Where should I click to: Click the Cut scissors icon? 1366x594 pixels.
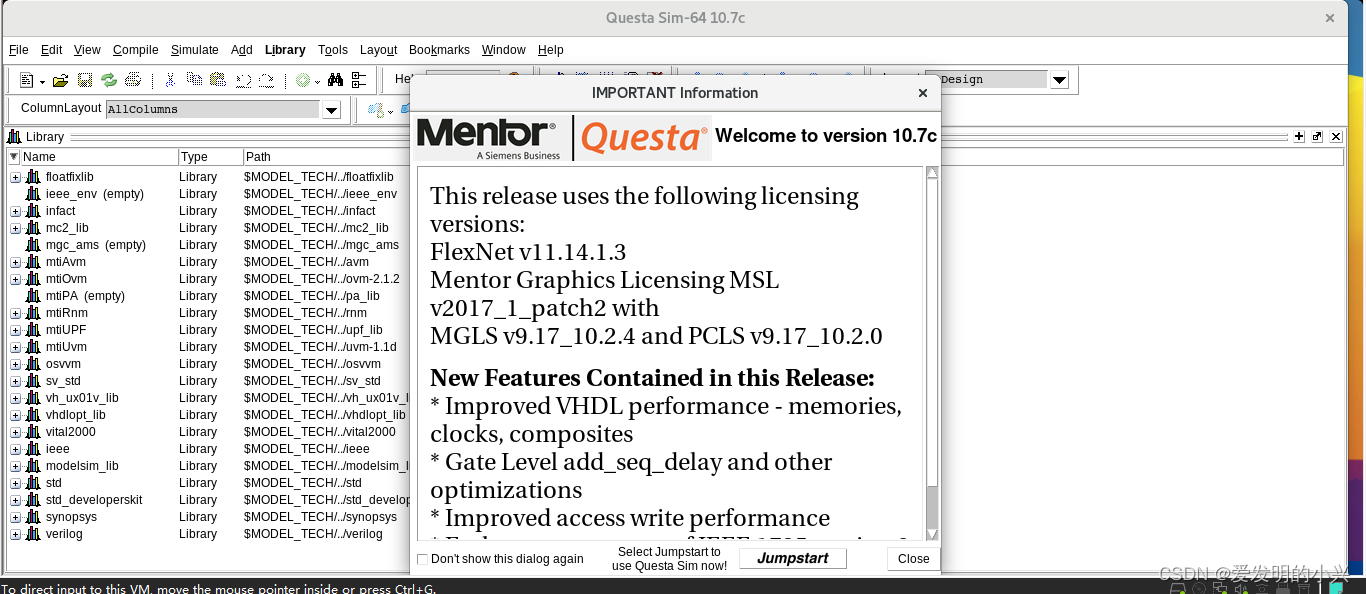170,80
